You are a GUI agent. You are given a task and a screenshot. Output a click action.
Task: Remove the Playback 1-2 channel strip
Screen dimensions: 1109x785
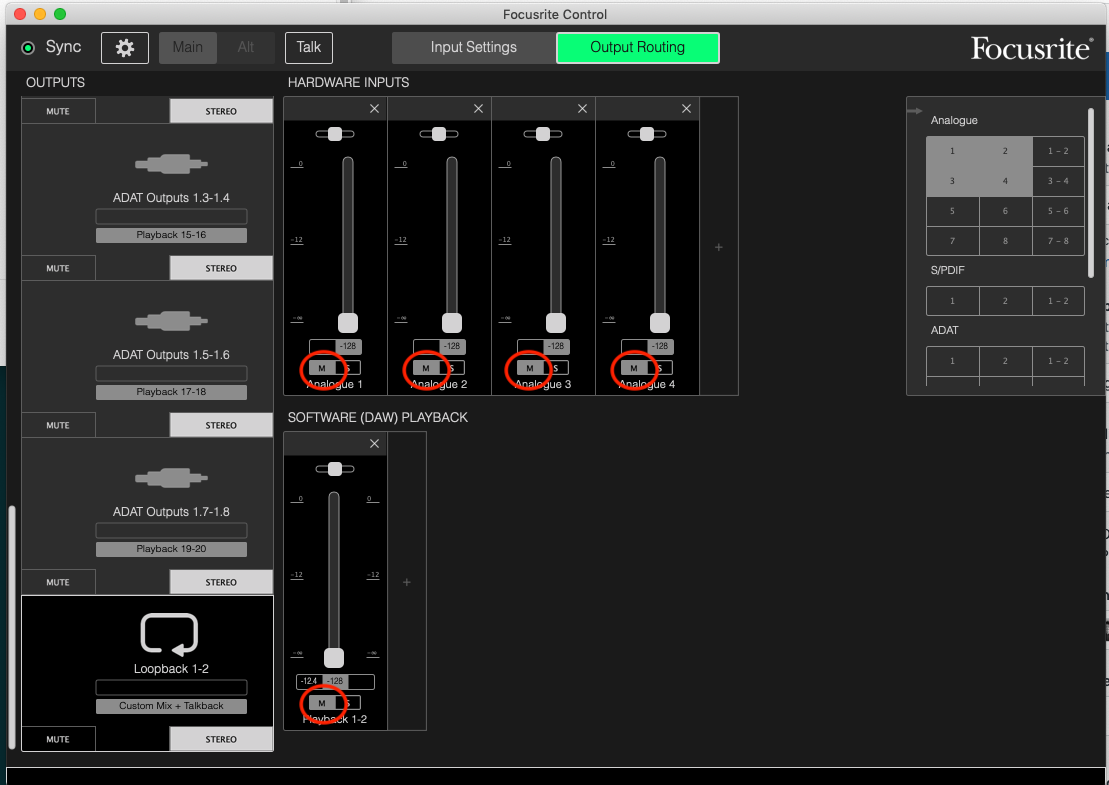(x=374, y=443)
